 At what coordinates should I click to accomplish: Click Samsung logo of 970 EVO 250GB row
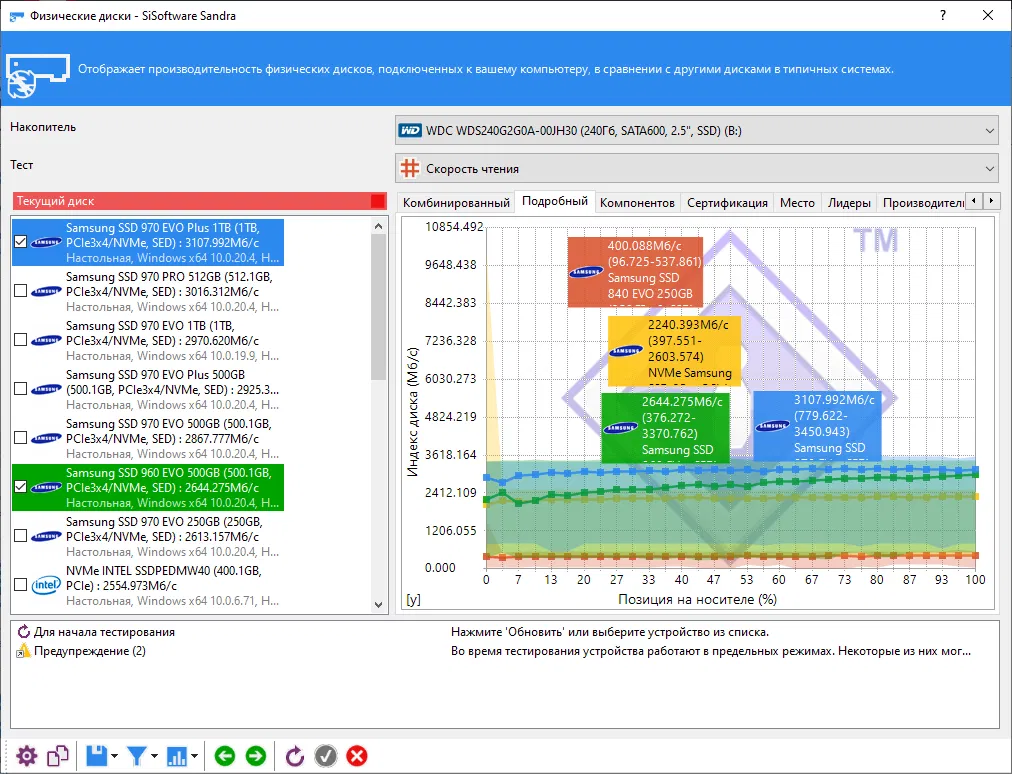tap(46, 536)
